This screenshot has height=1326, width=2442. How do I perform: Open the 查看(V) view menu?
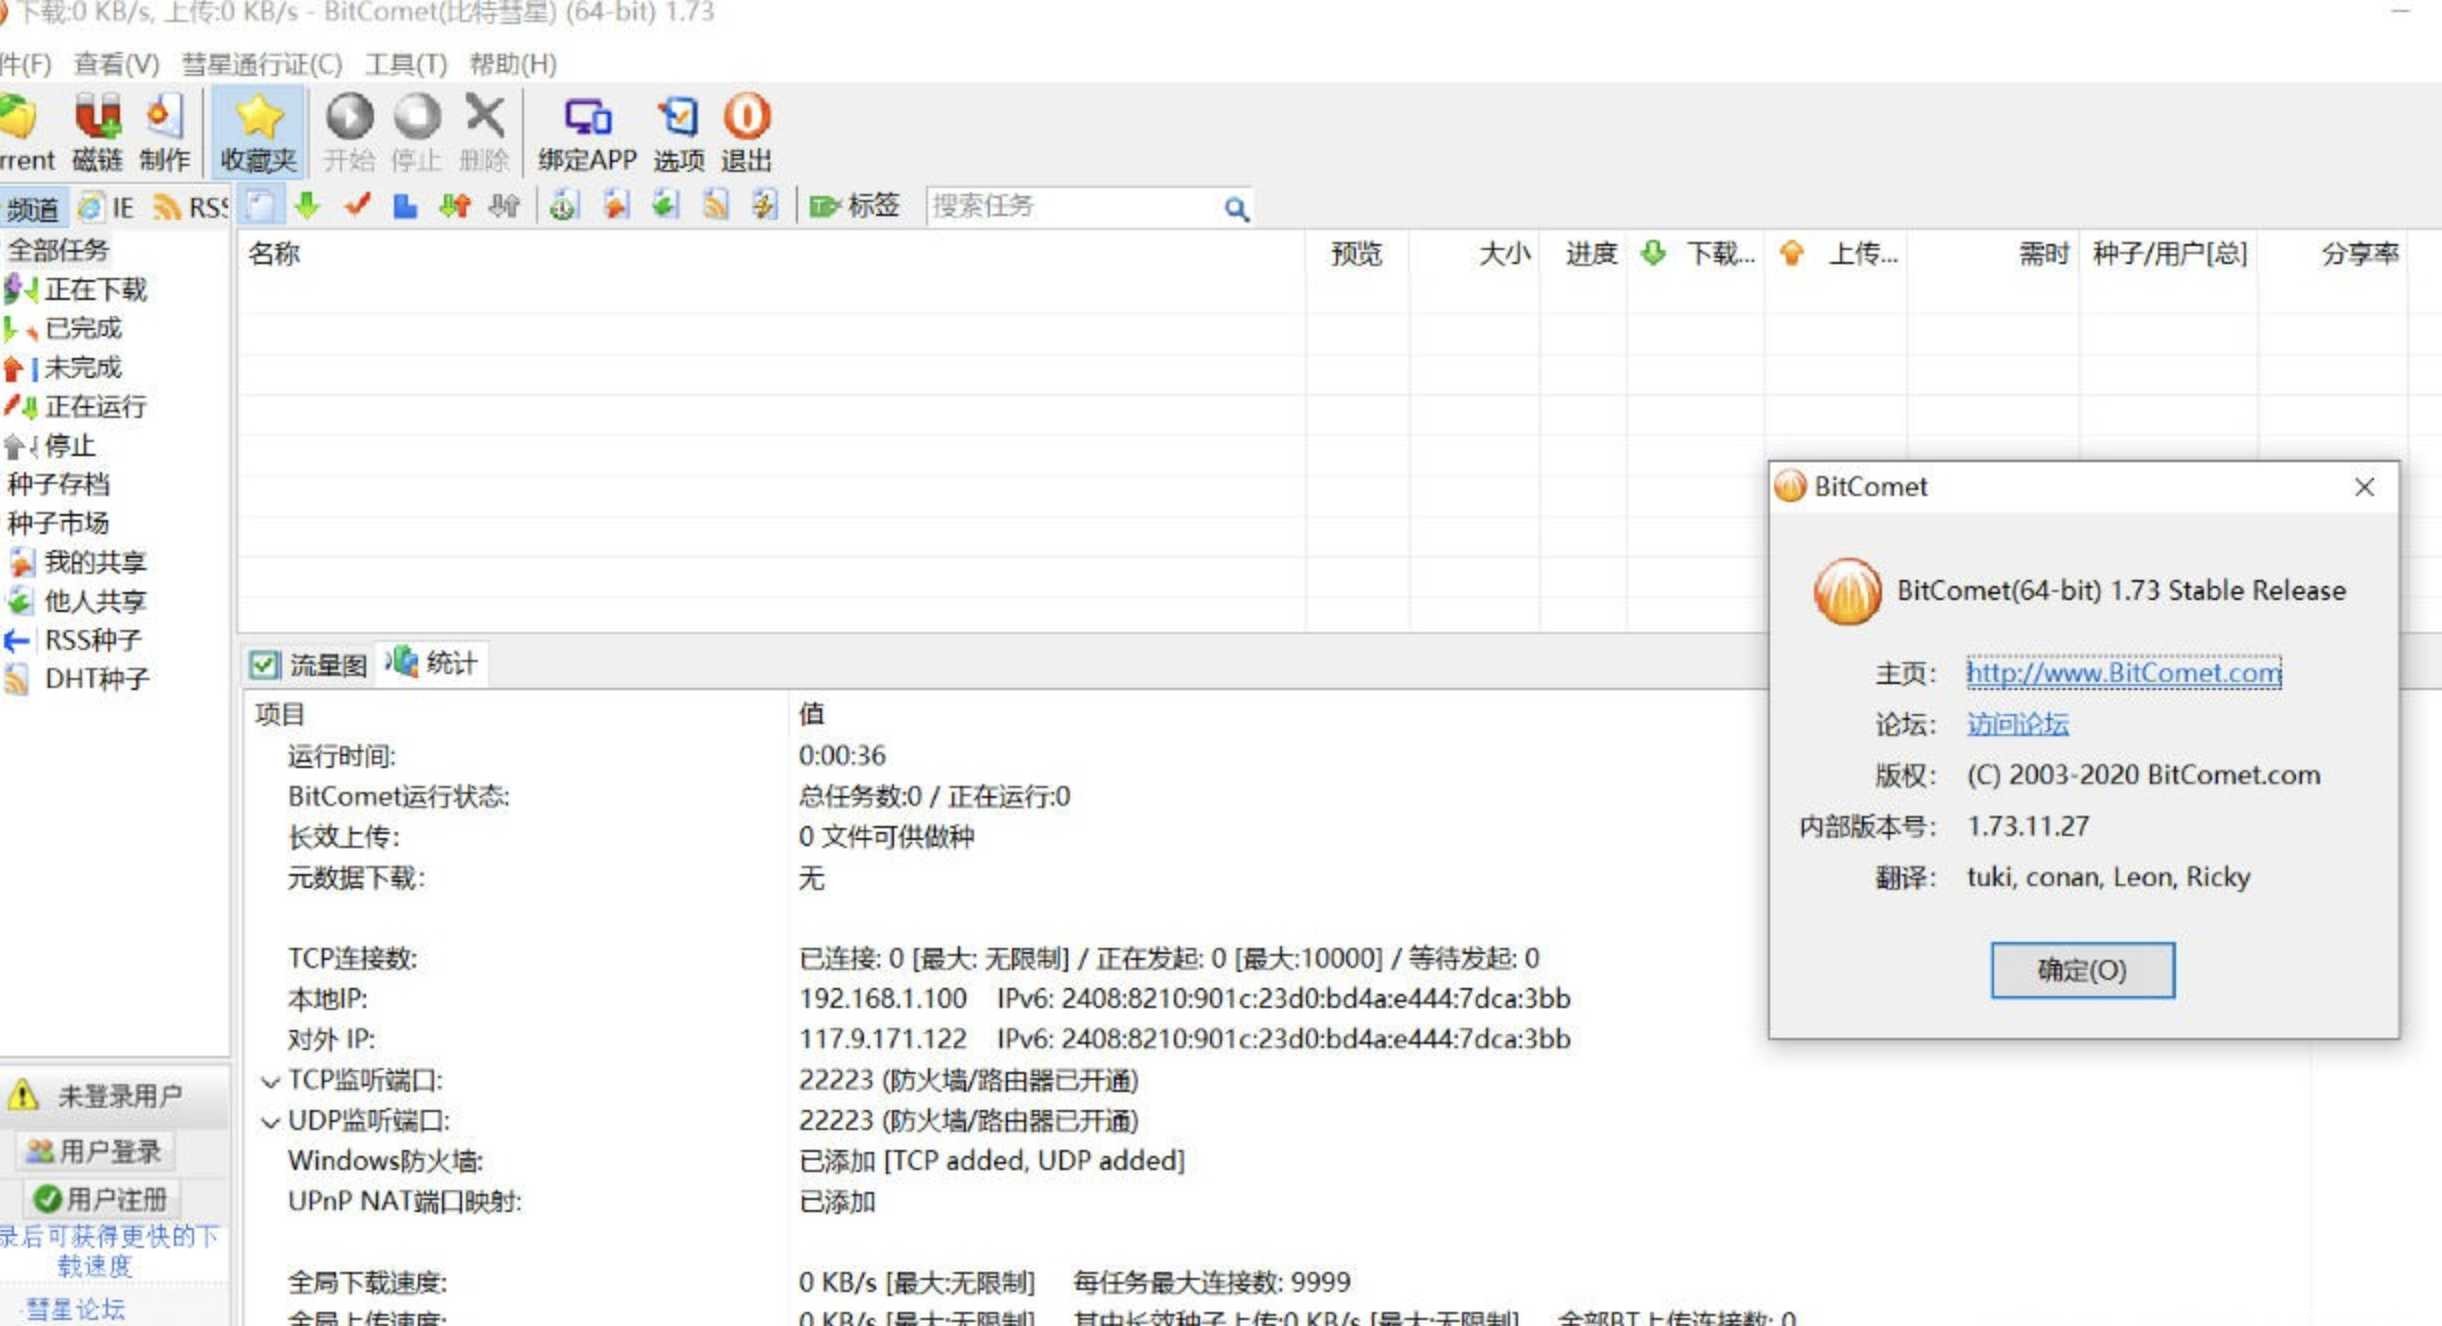116,64
